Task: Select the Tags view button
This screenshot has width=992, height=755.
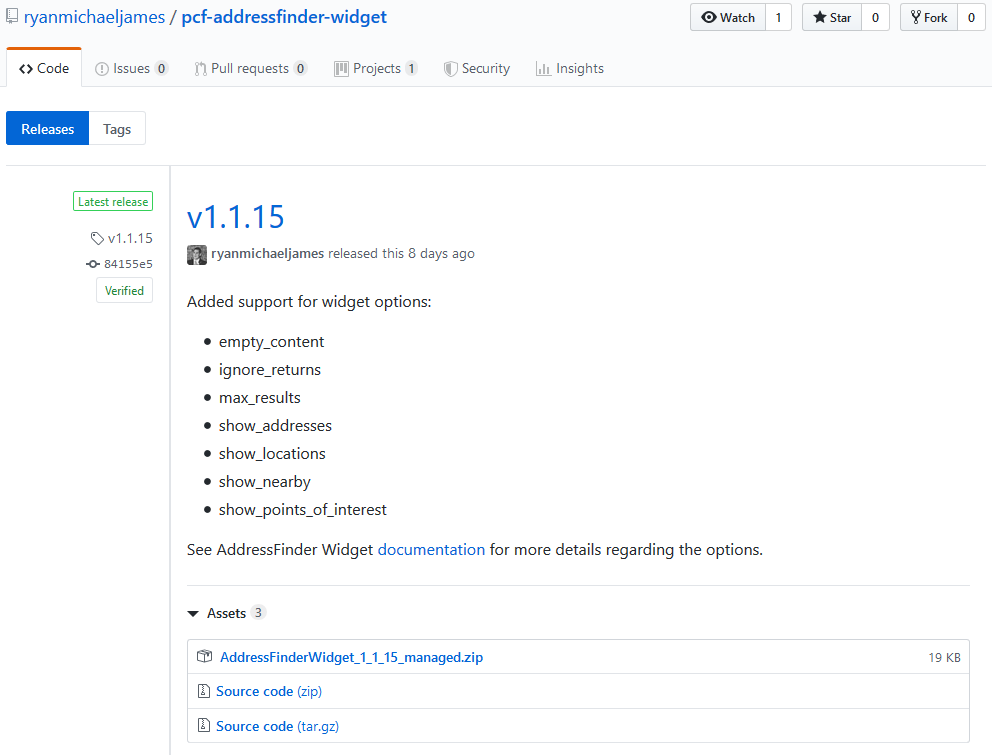Action: [x=117, y=129]
